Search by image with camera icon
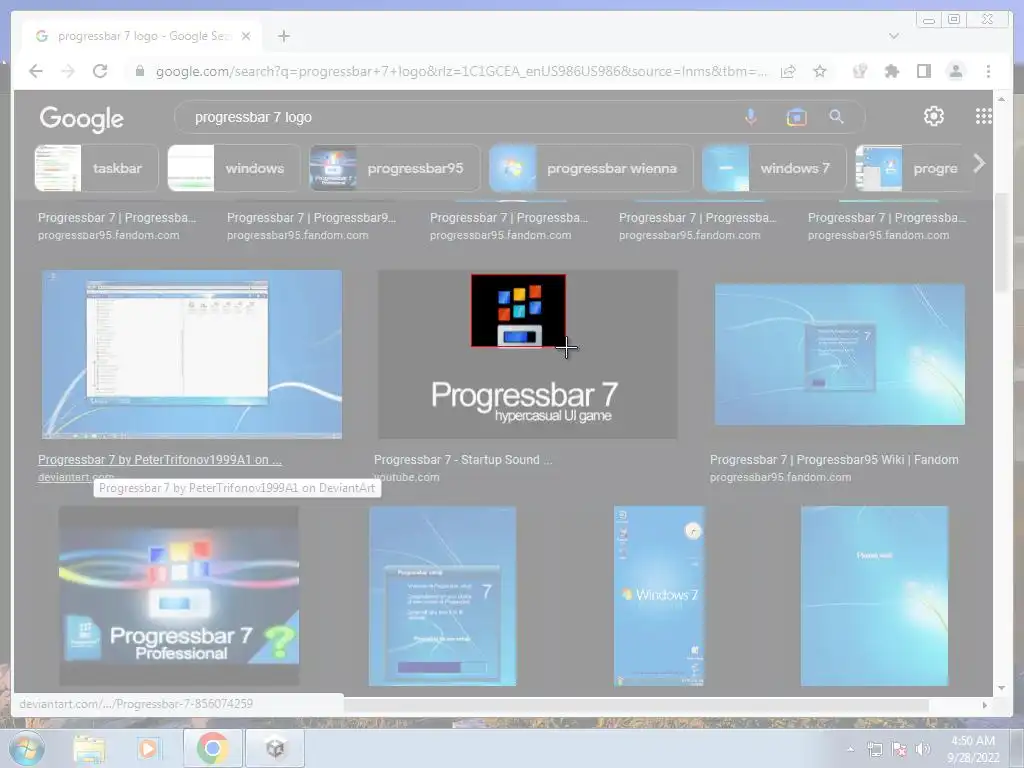This screenshot has height=768, width=1024. (796, 117)
